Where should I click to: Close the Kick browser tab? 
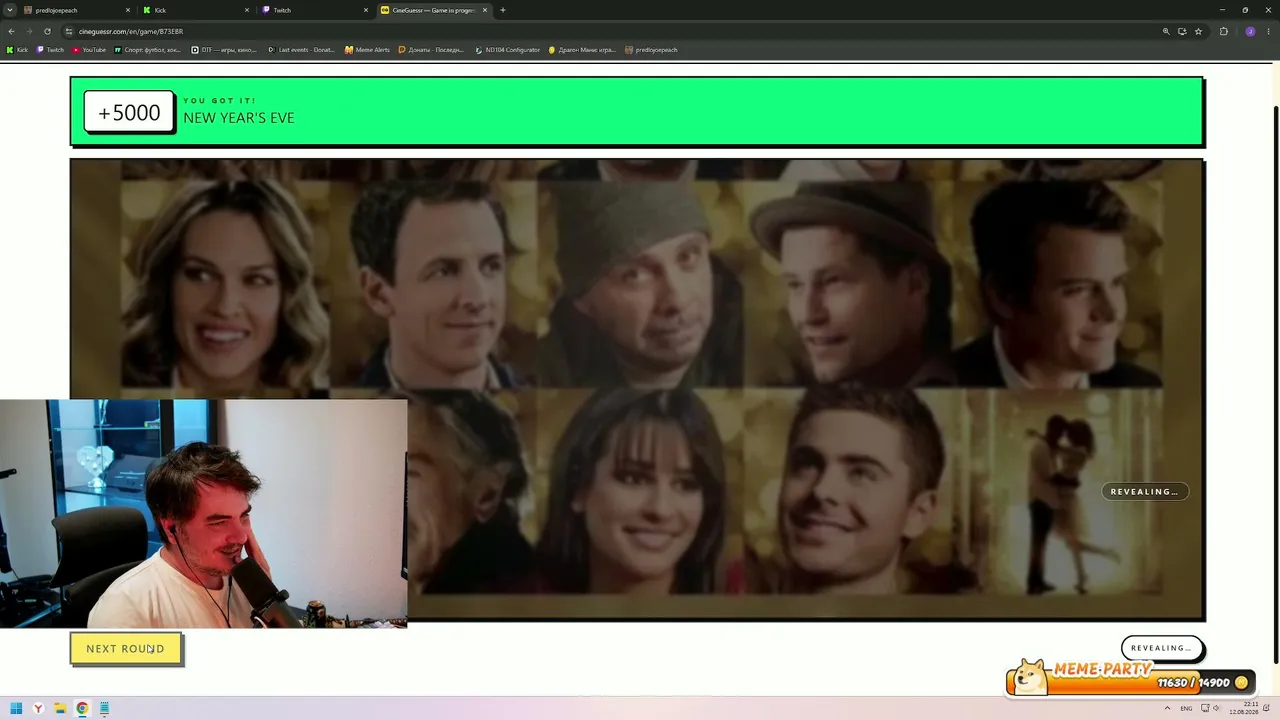(247, 10)
